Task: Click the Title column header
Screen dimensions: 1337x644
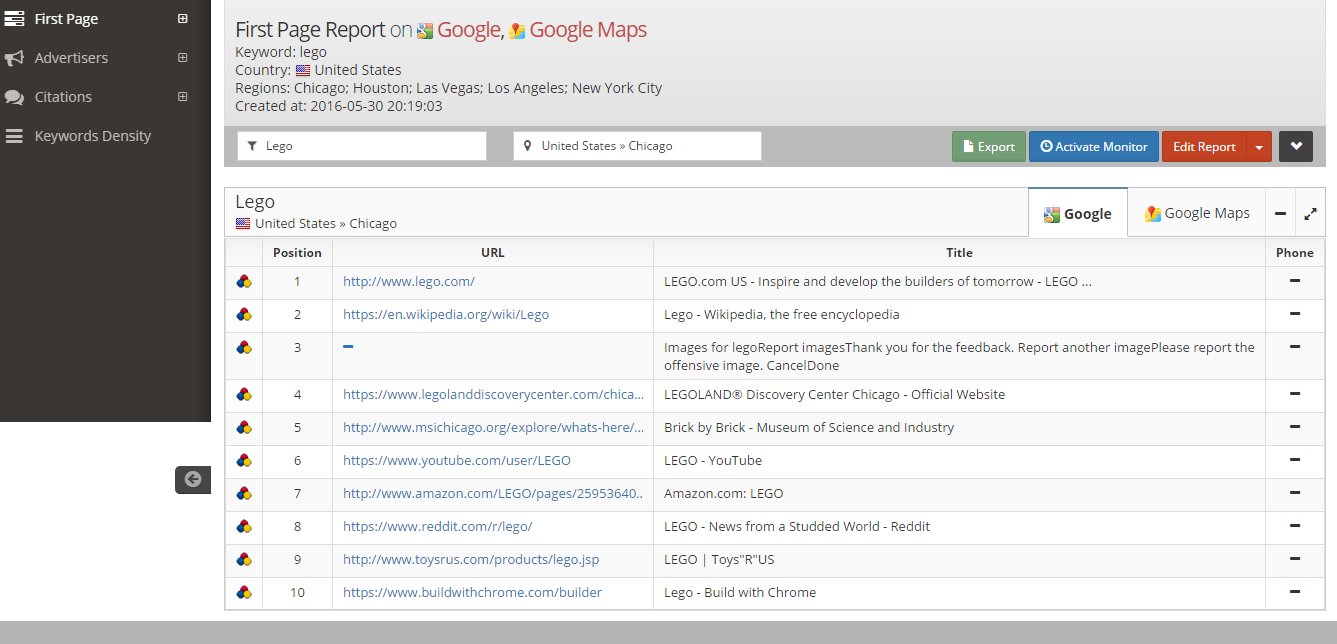Action: tap(959, 253)
